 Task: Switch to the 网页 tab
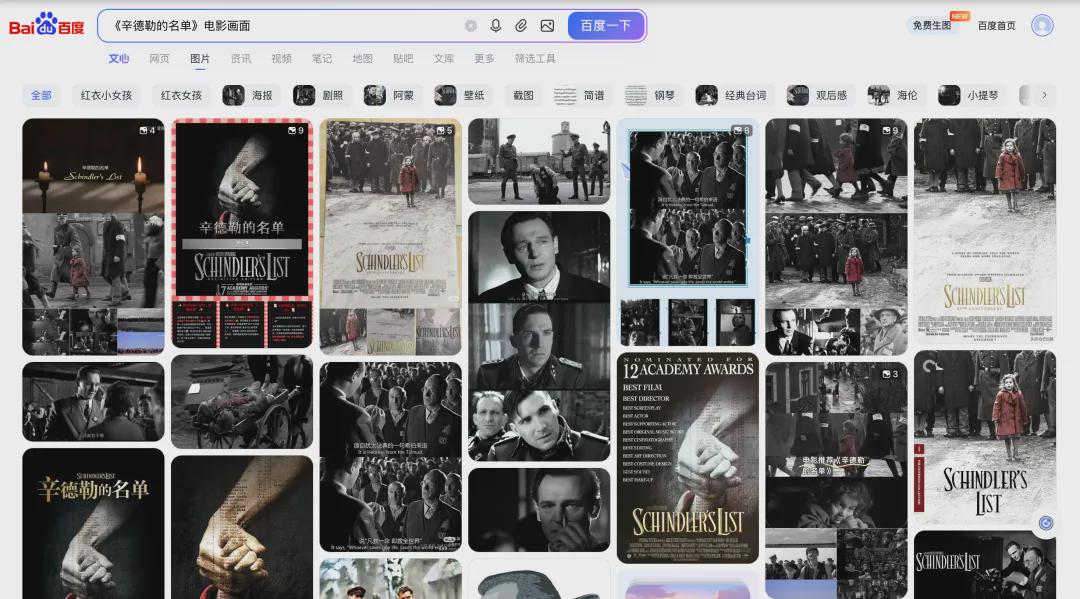pos(159,59)
